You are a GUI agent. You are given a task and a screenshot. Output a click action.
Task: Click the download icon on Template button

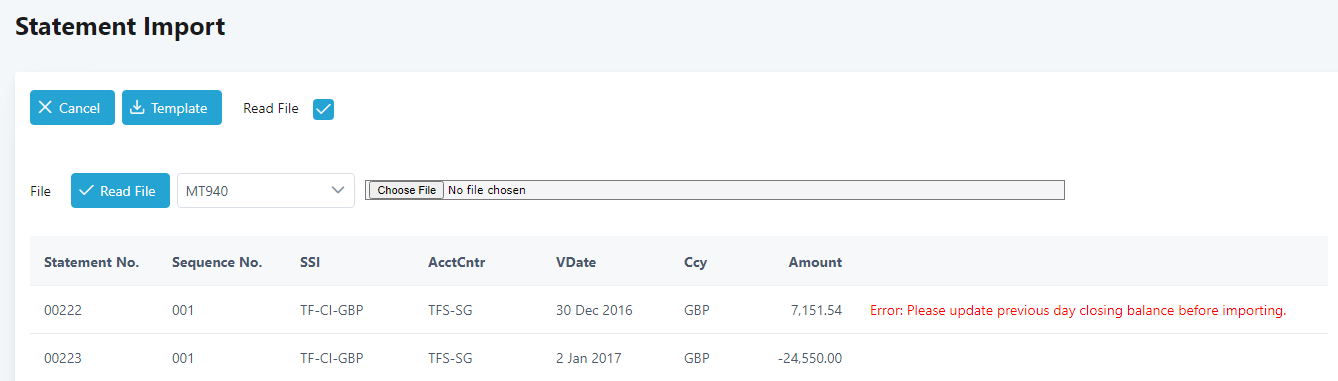(x=138, y=108)
